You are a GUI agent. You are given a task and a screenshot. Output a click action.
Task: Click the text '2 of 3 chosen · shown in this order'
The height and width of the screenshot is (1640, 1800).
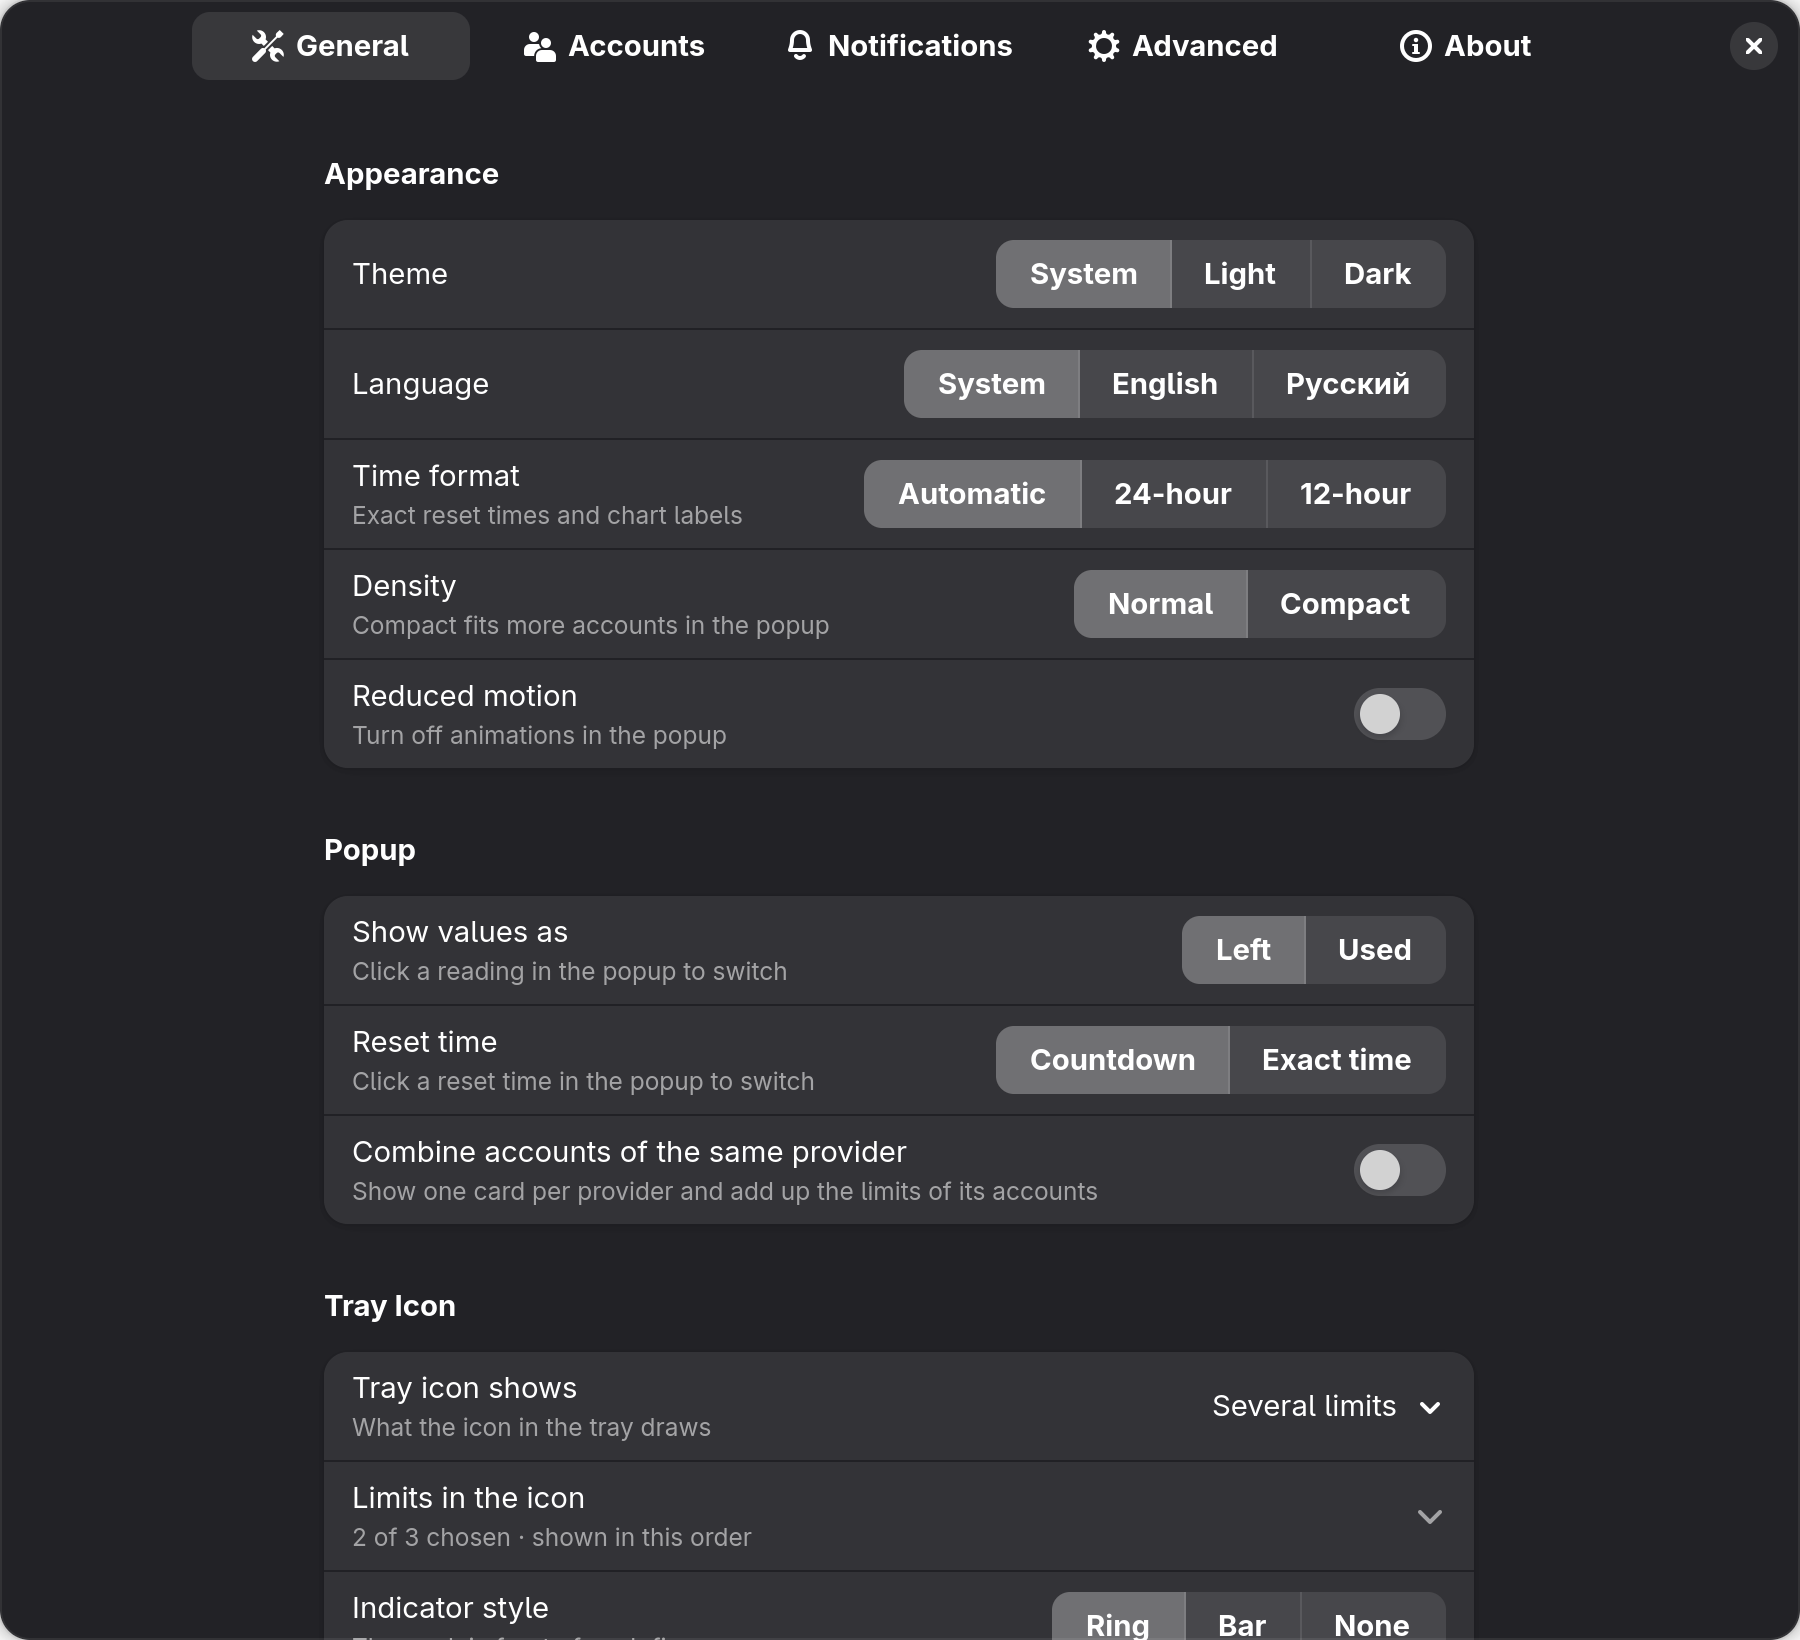coord(551,1537)
